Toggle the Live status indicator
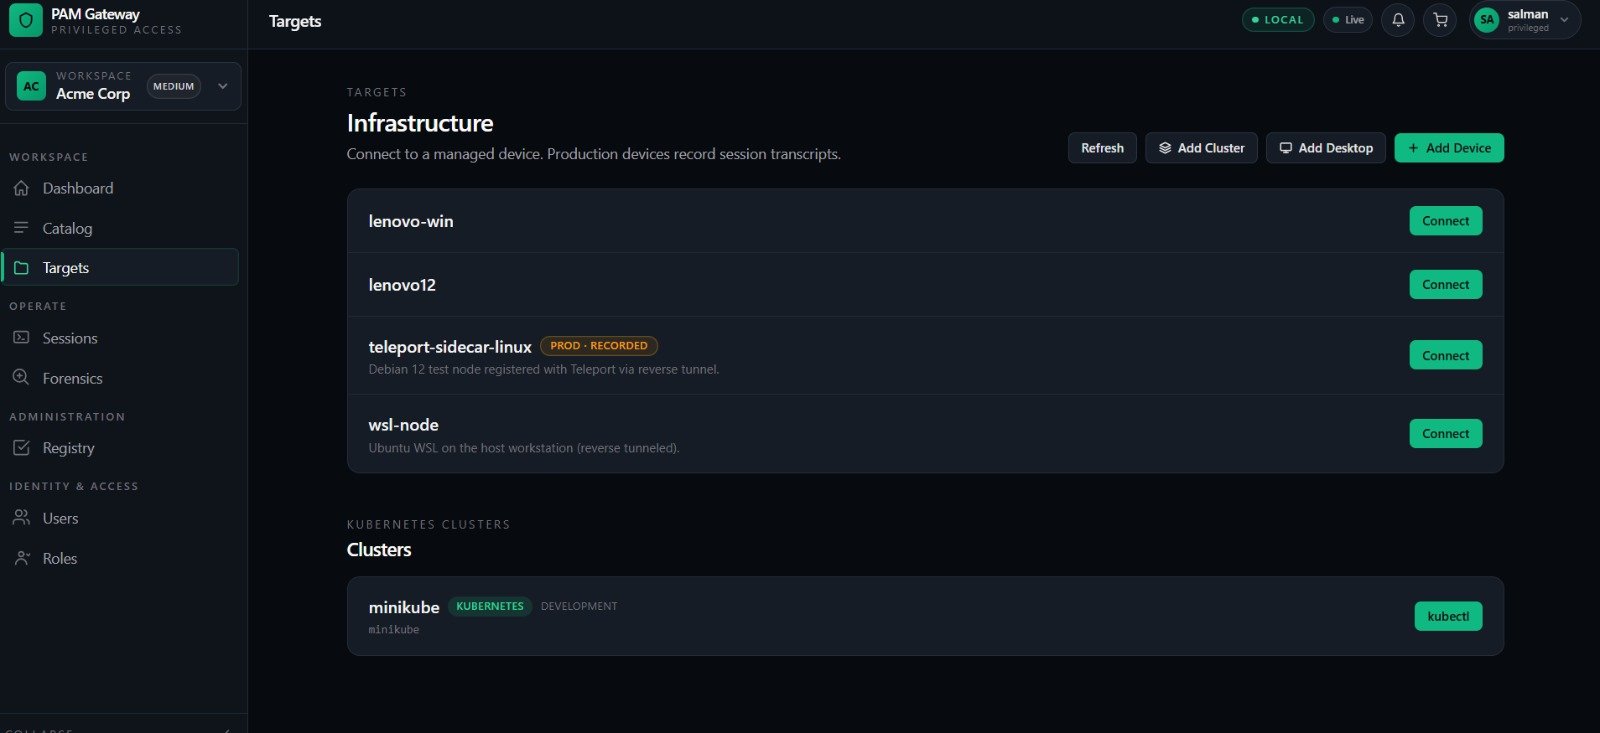Image resolution: width=1600 pixels, height=733 pixels. coord(1348,20)
